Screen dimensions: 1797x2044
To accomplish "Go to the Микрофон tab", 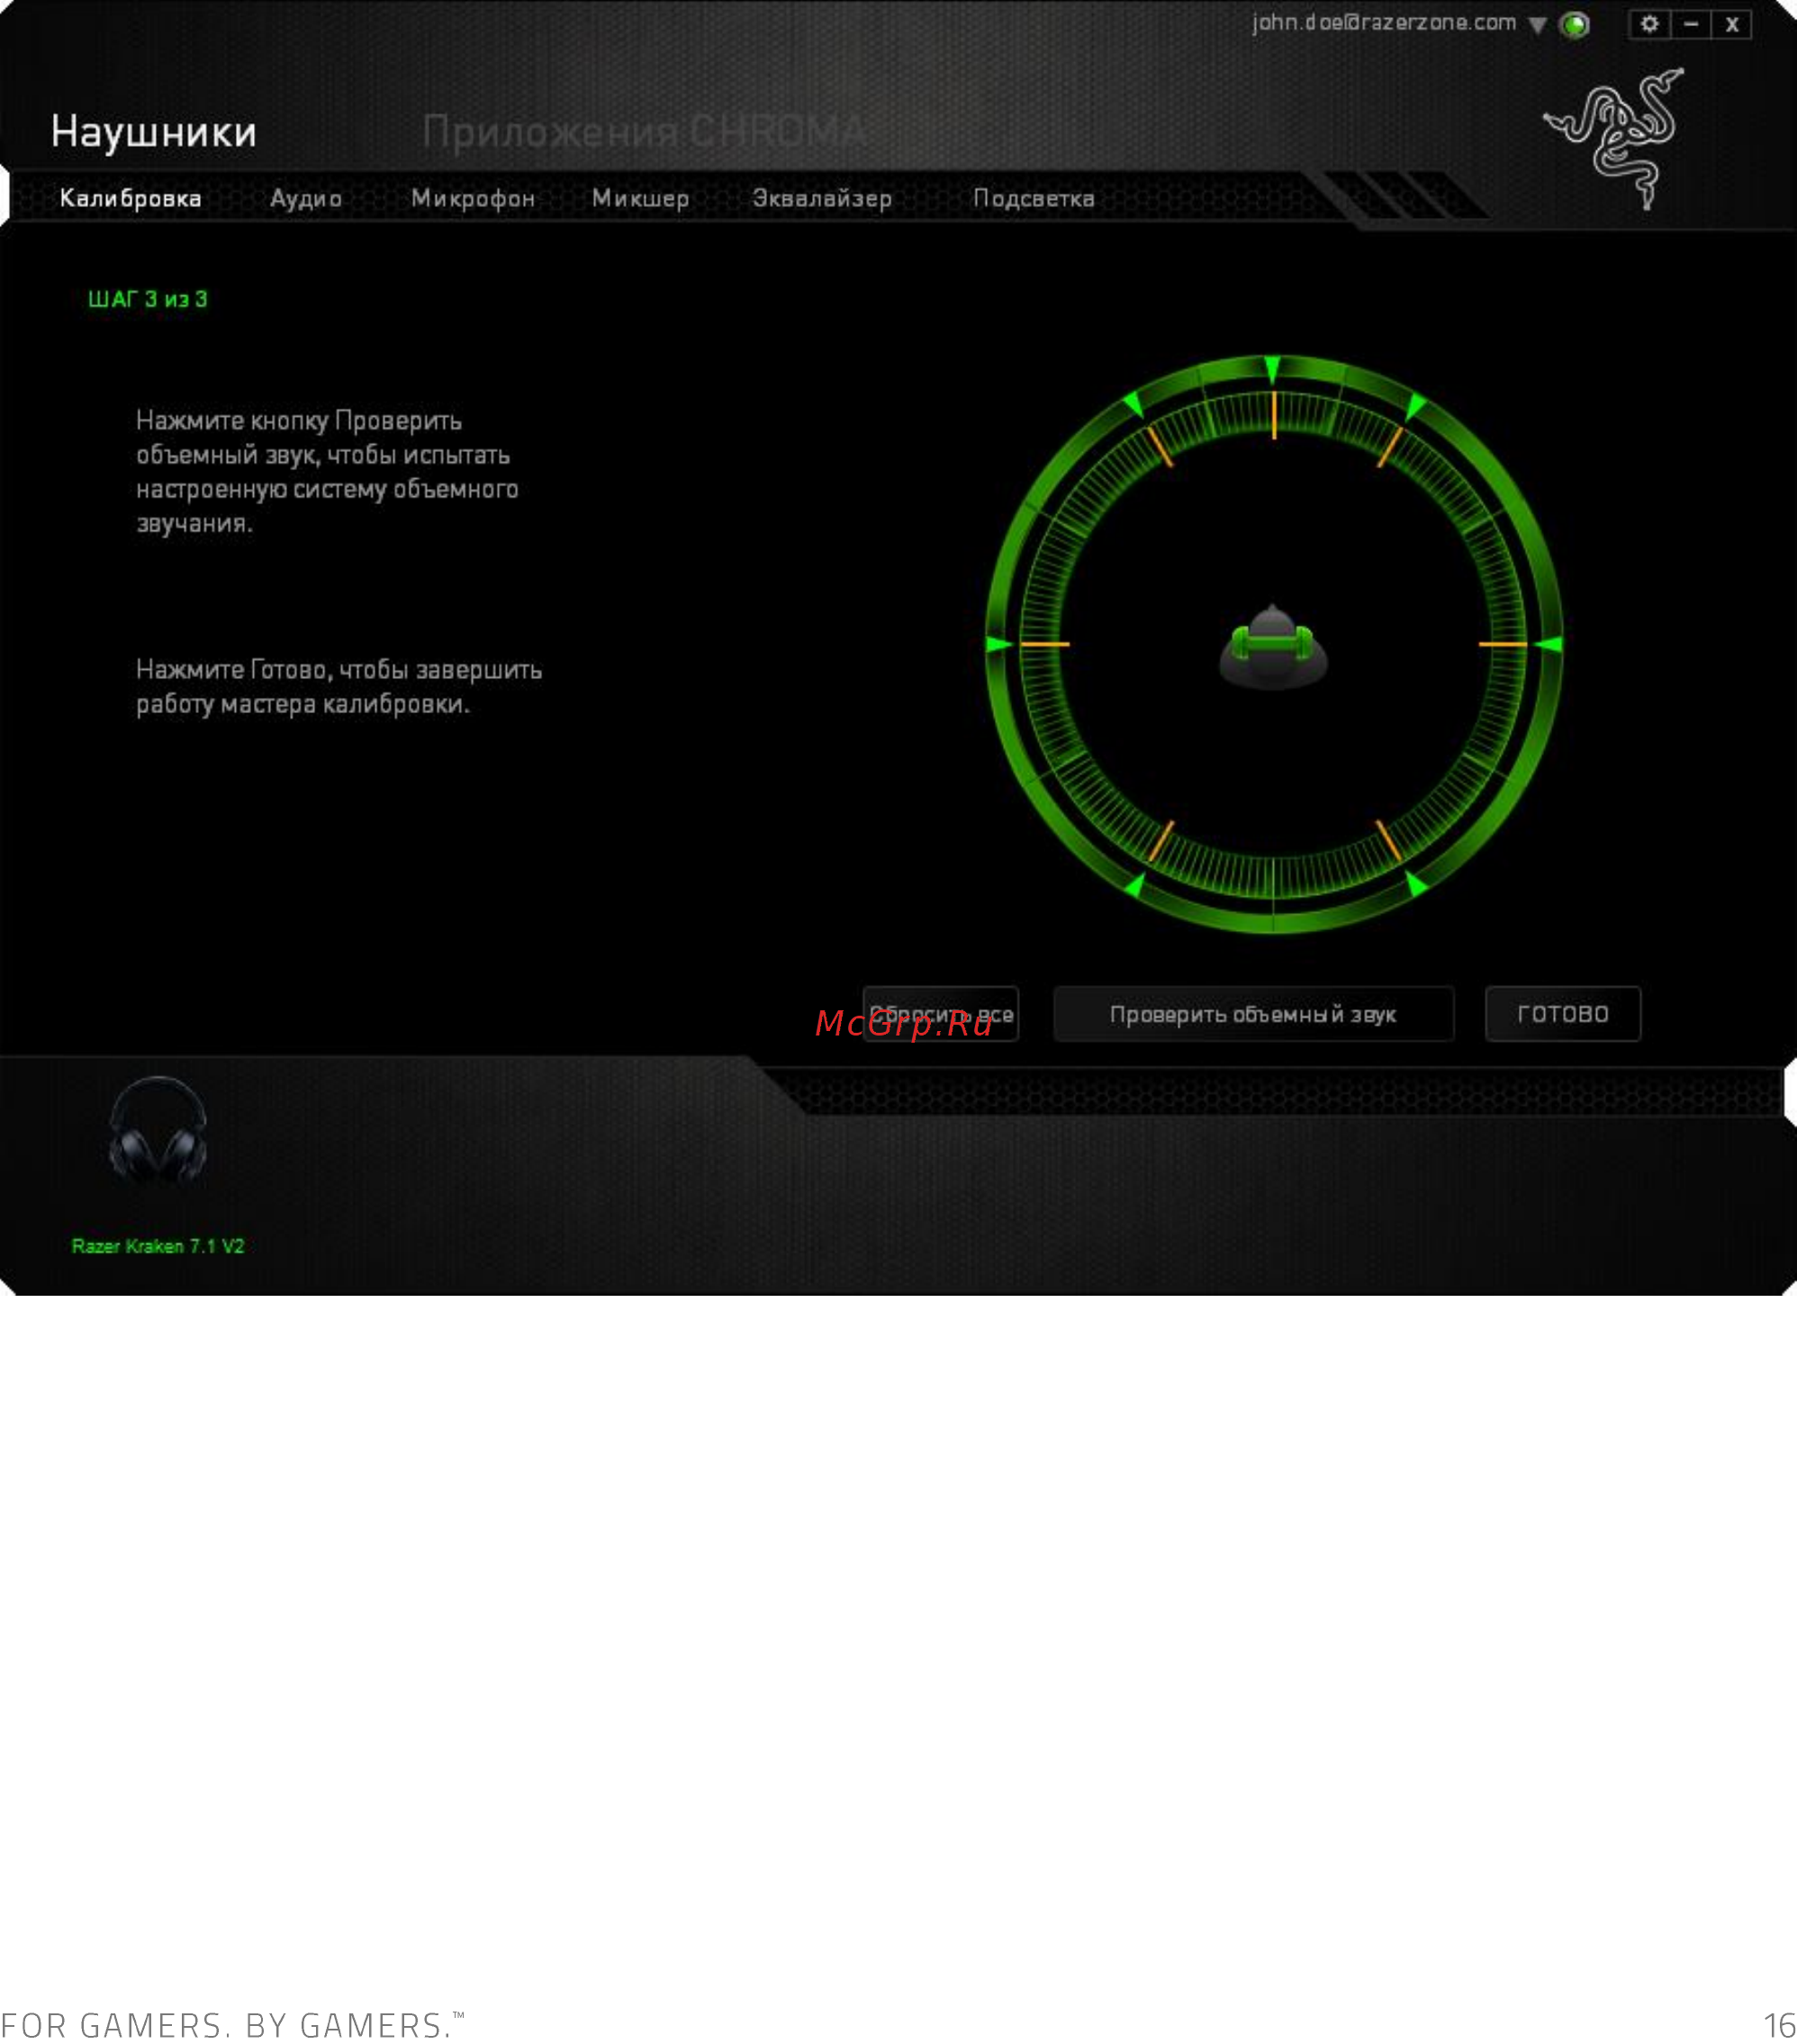I will pyautogui.click(x=473, y=198).
